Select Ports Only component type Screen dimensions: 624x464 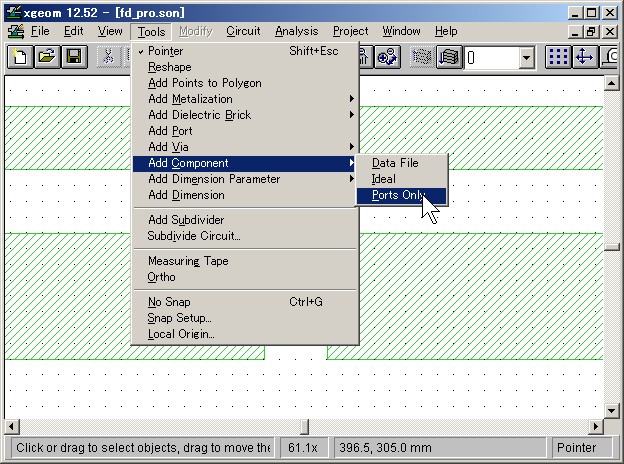tap(402, 195)
